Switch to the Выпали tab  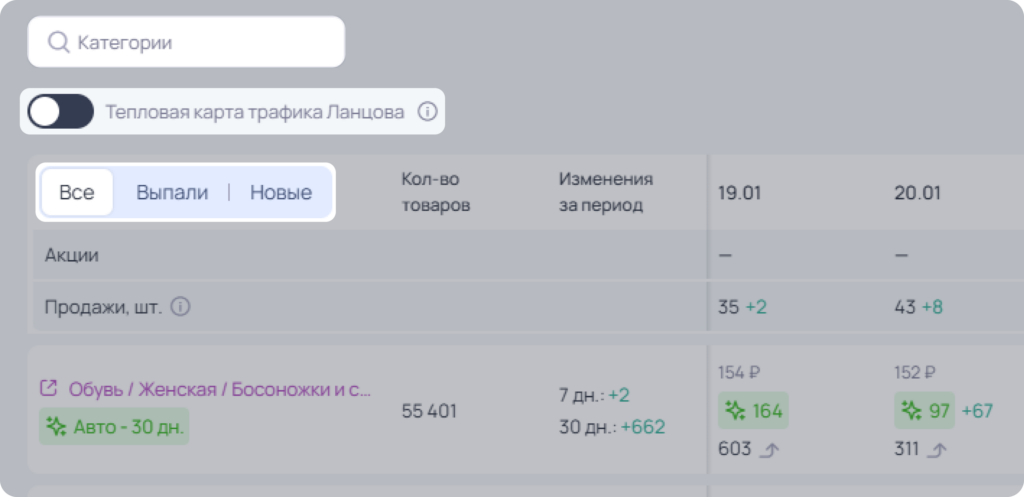[172, 193]
